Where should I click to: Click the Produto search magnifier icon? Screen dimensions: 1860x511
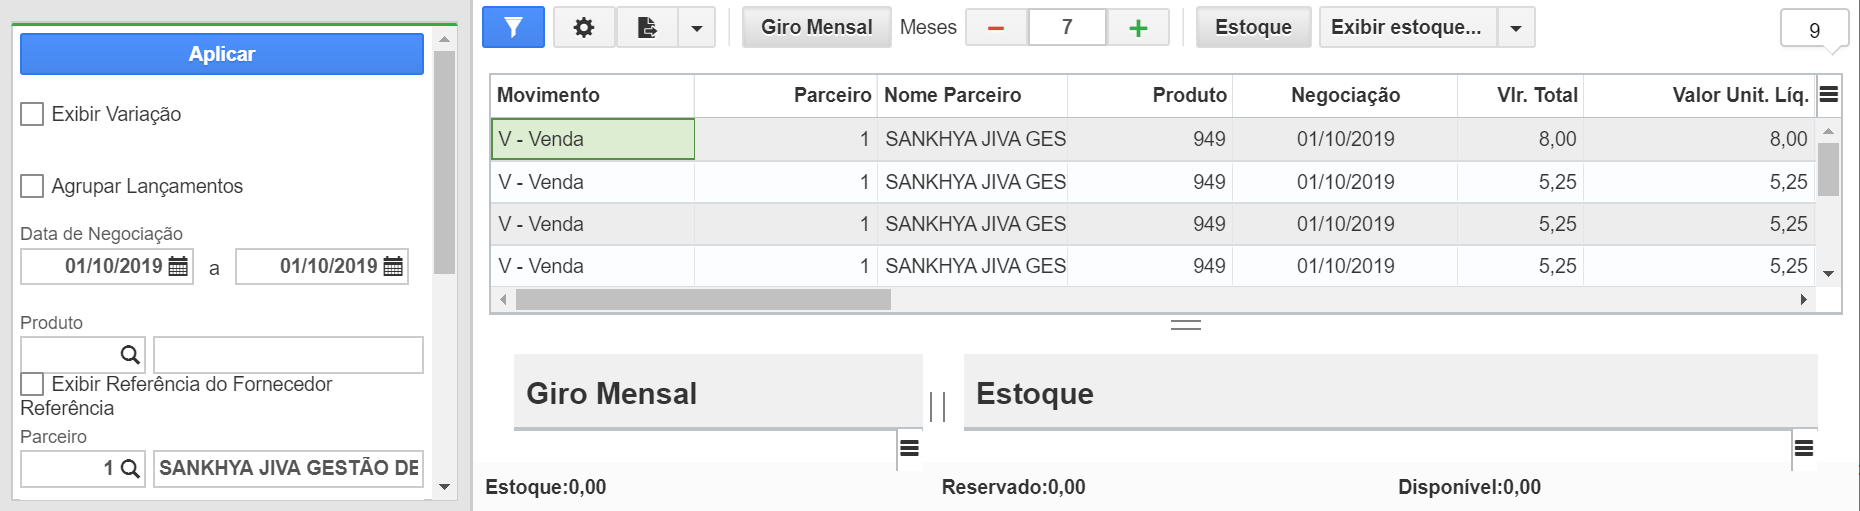(x=130, y=354)
